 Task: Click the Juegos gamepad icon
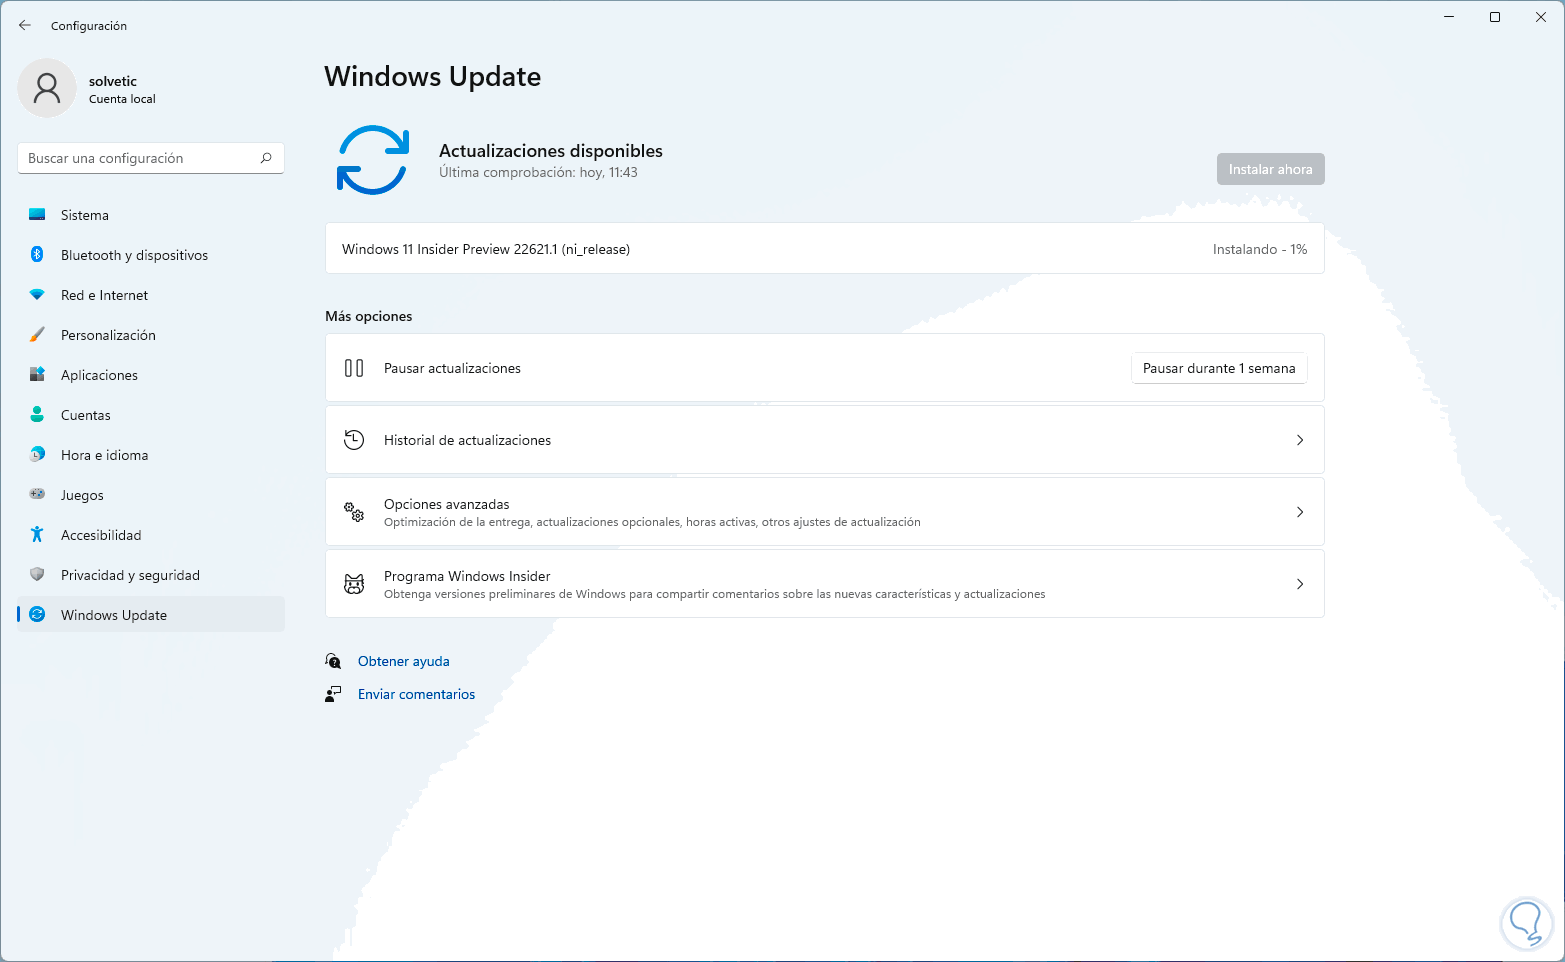pos(37,494)
